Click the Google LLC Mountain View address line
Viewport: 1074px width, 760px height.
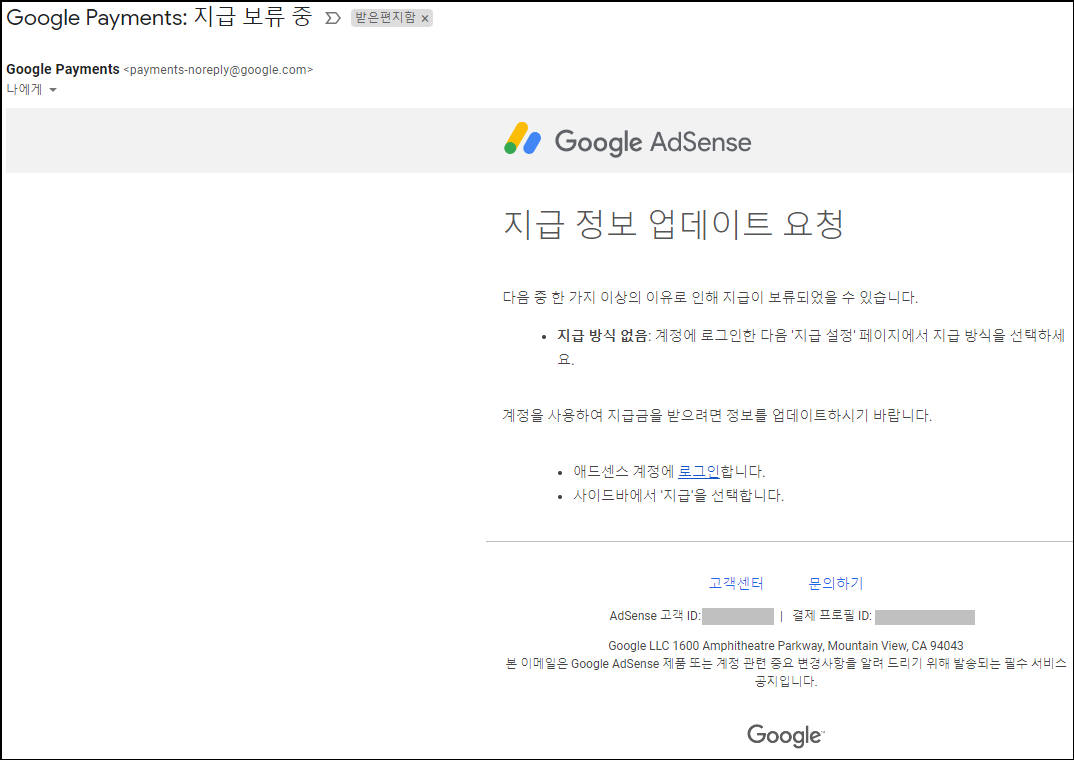[786, 646]
